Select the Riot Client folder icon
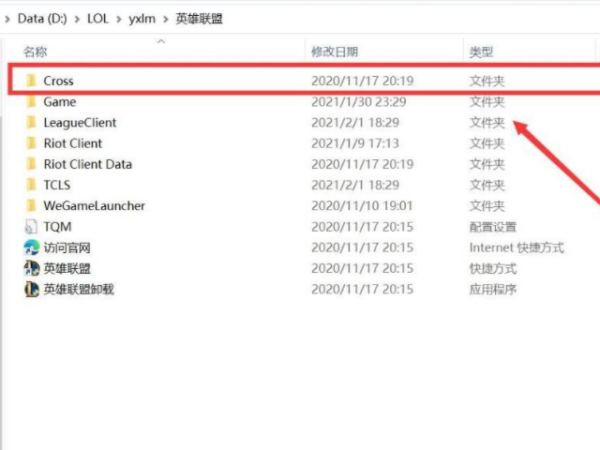The image size is (600, 450). tap(31, 143)
